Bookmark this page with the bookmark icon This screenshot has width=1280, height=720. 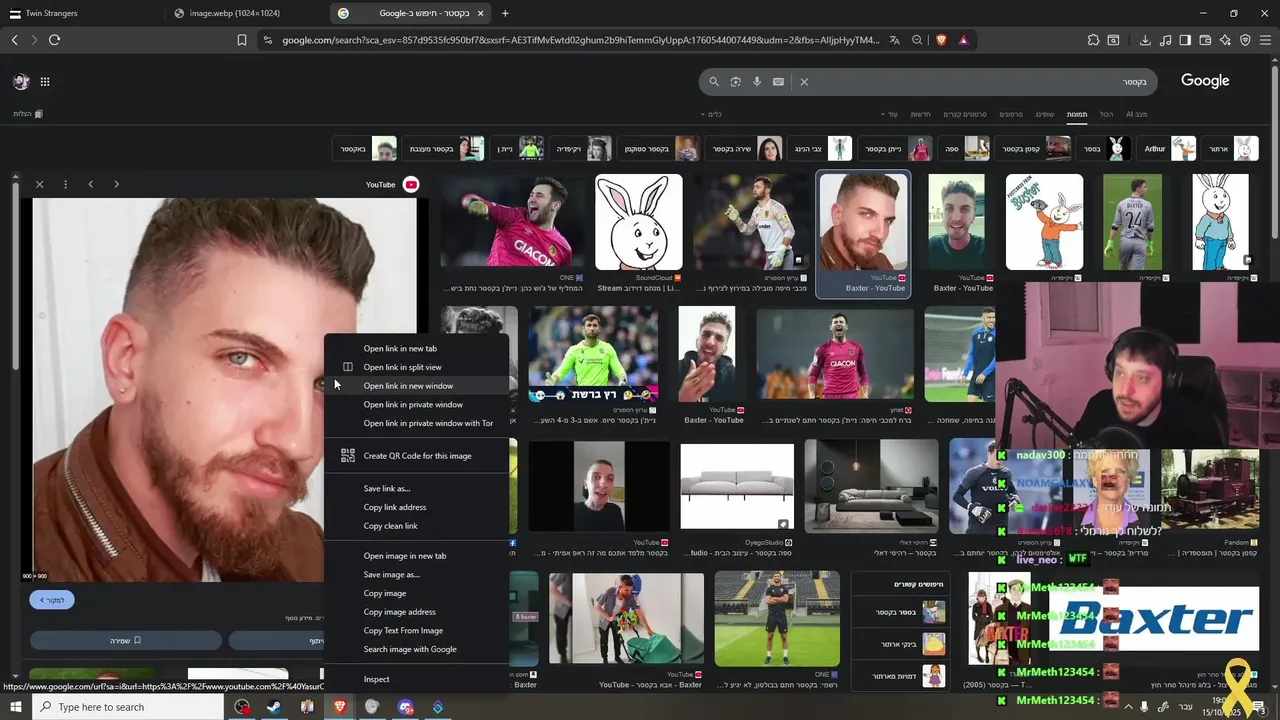pyautogui.click(x=242, y=40)
